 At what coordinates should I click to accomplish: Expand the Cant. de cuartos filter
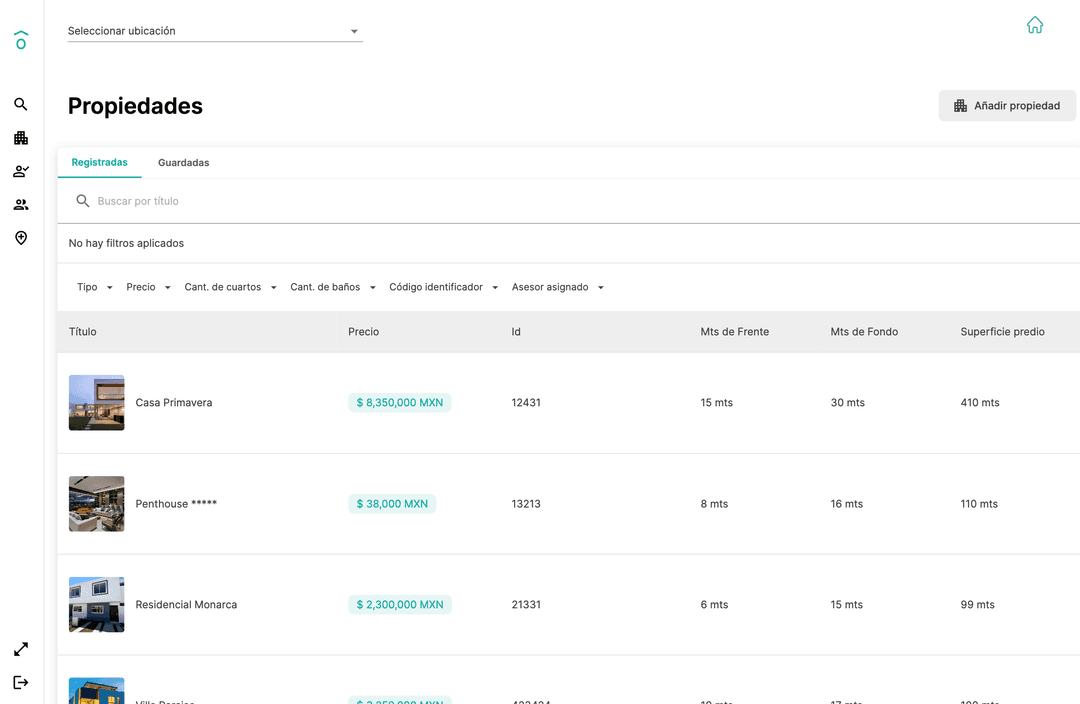coord(230,287)
